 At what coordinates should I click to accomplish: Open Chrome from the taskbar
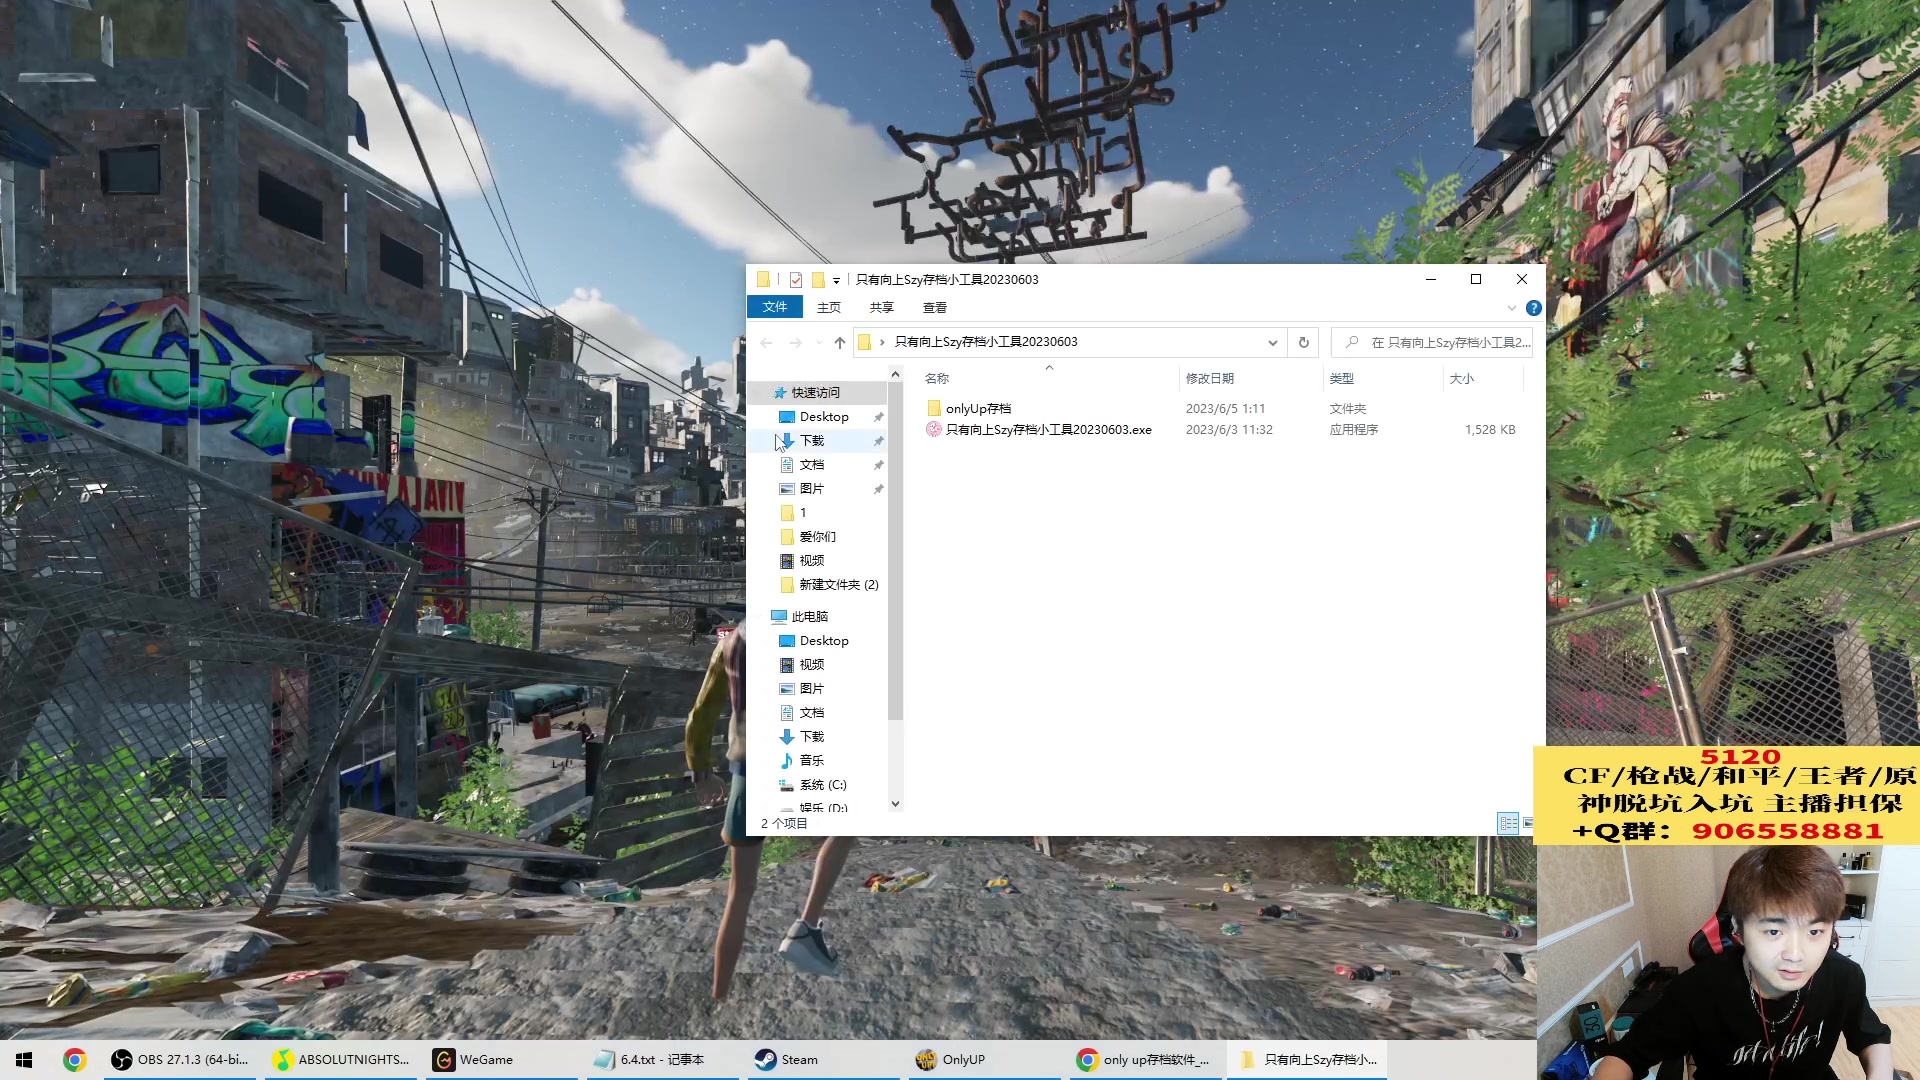pos(74,1059)
